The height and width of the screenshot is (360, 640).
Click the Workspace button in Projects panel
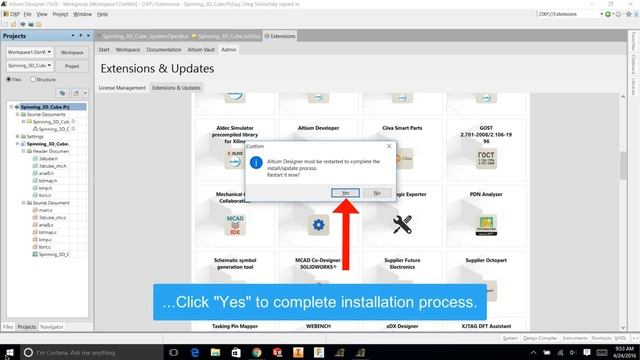pos(72,52)
